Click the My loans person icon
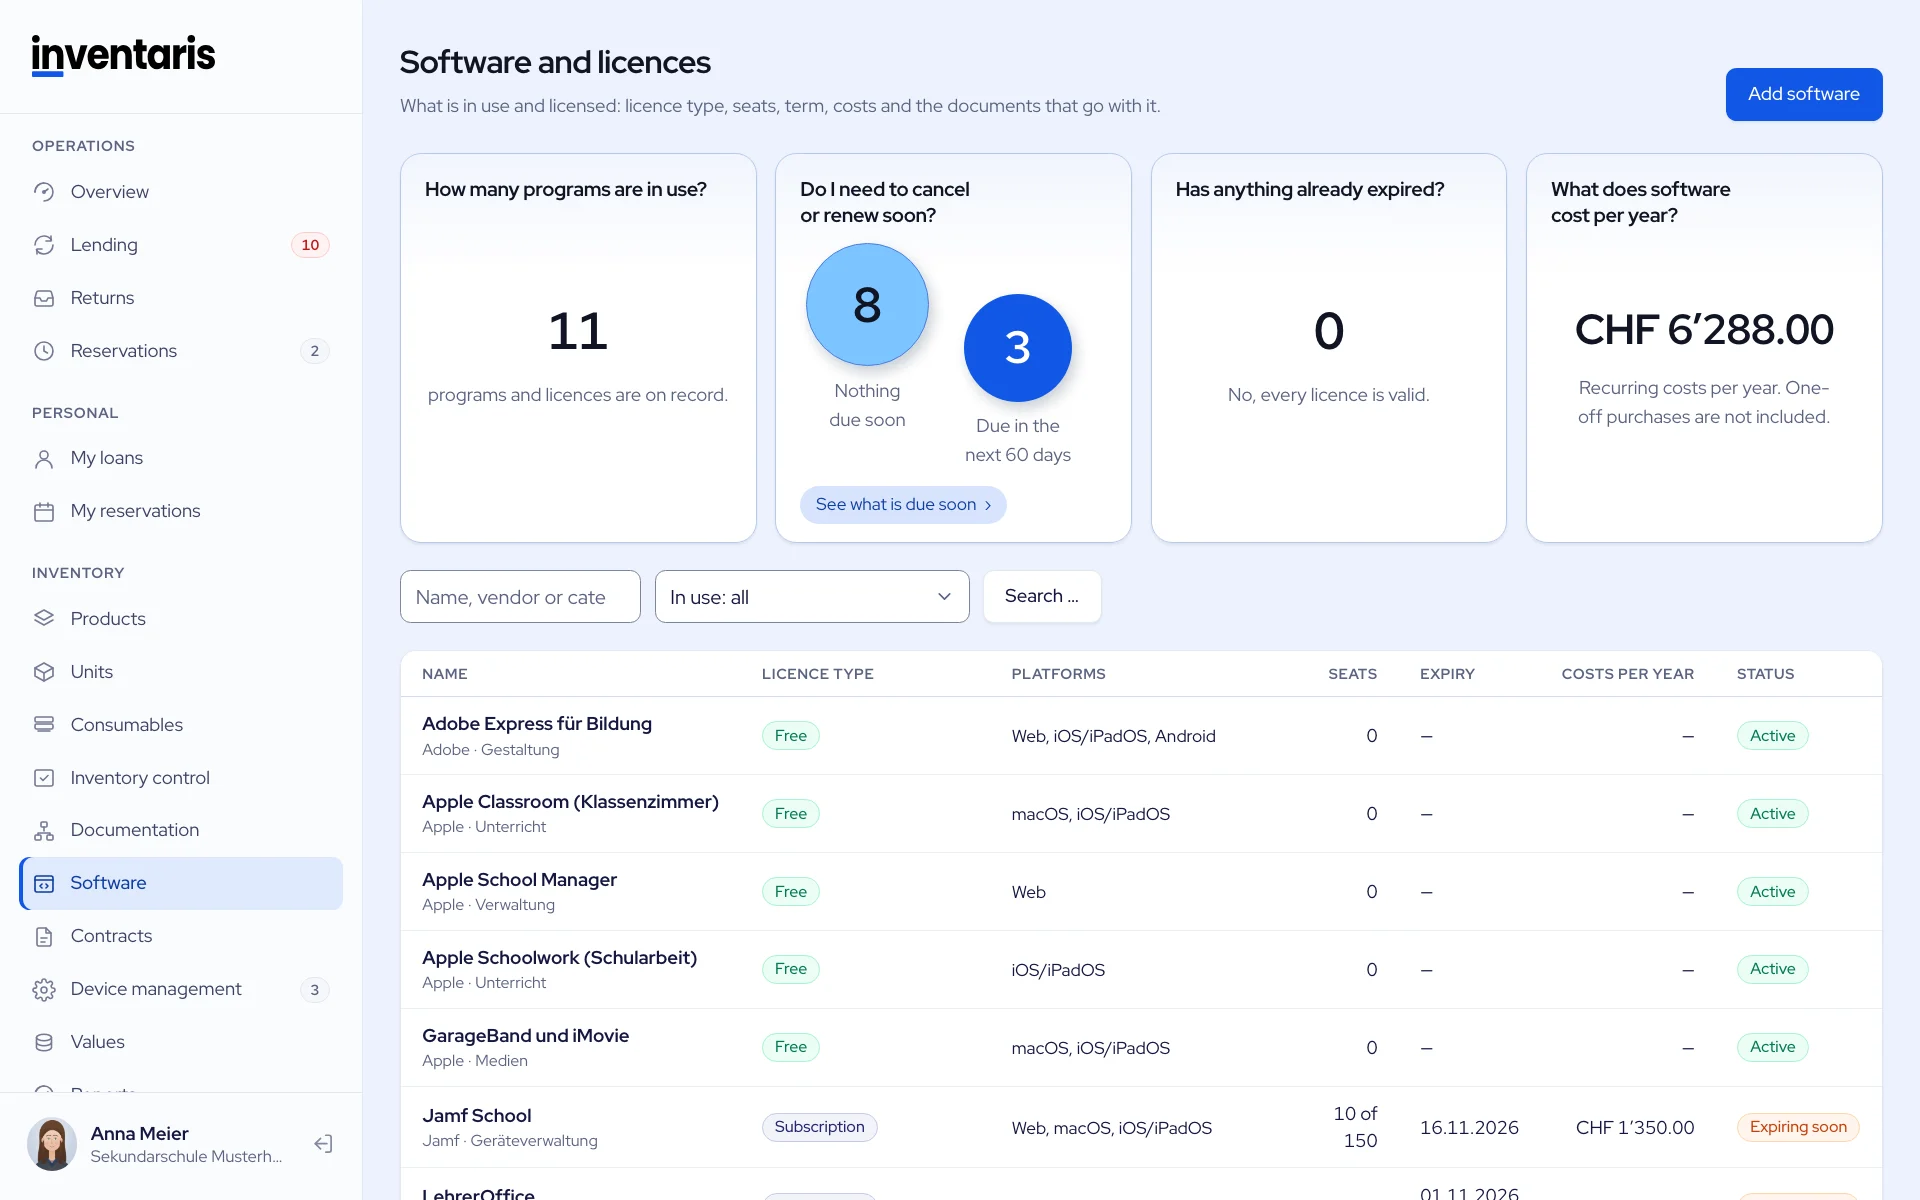The image size is (1920, 1200). click(x=44, y=458)
